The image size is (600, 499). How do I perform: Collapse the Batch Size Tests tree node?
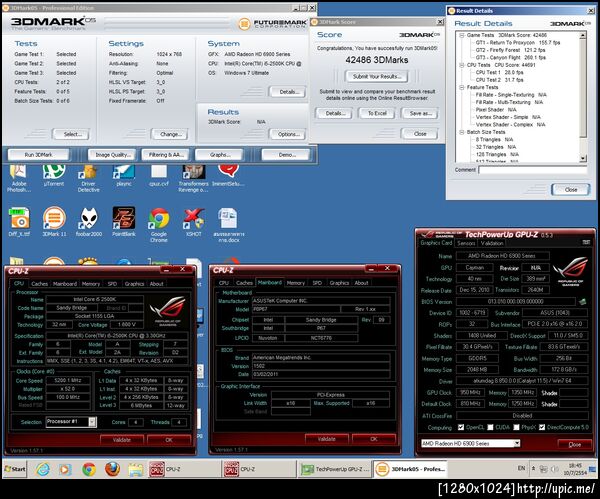pos(461,132)
